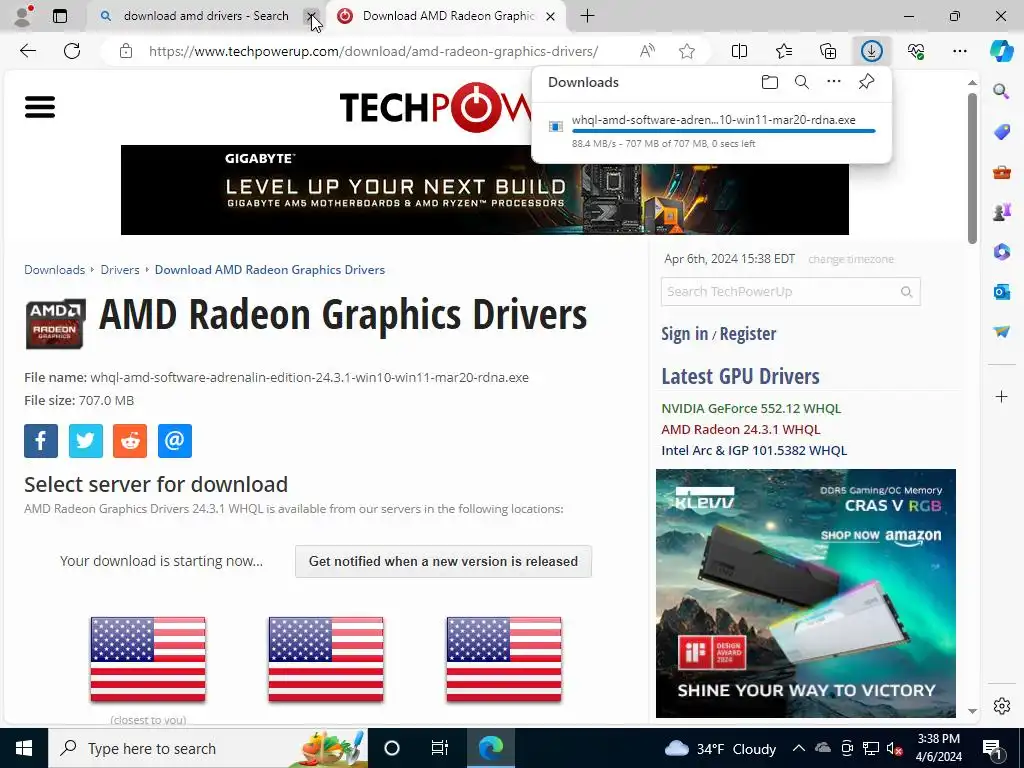Click change timezone link
Screen dimensions: 1024x768
[851, 259]
